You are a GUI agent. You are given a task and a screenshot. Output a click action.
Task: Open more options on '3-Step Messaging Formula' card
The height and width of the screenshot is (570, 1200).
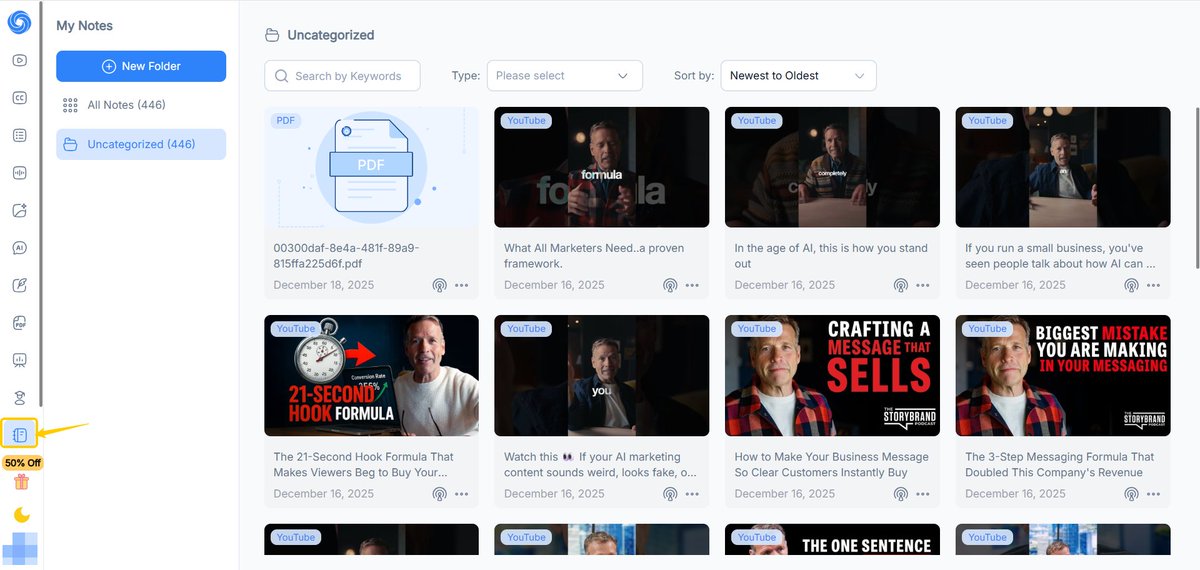[1153, 494]
